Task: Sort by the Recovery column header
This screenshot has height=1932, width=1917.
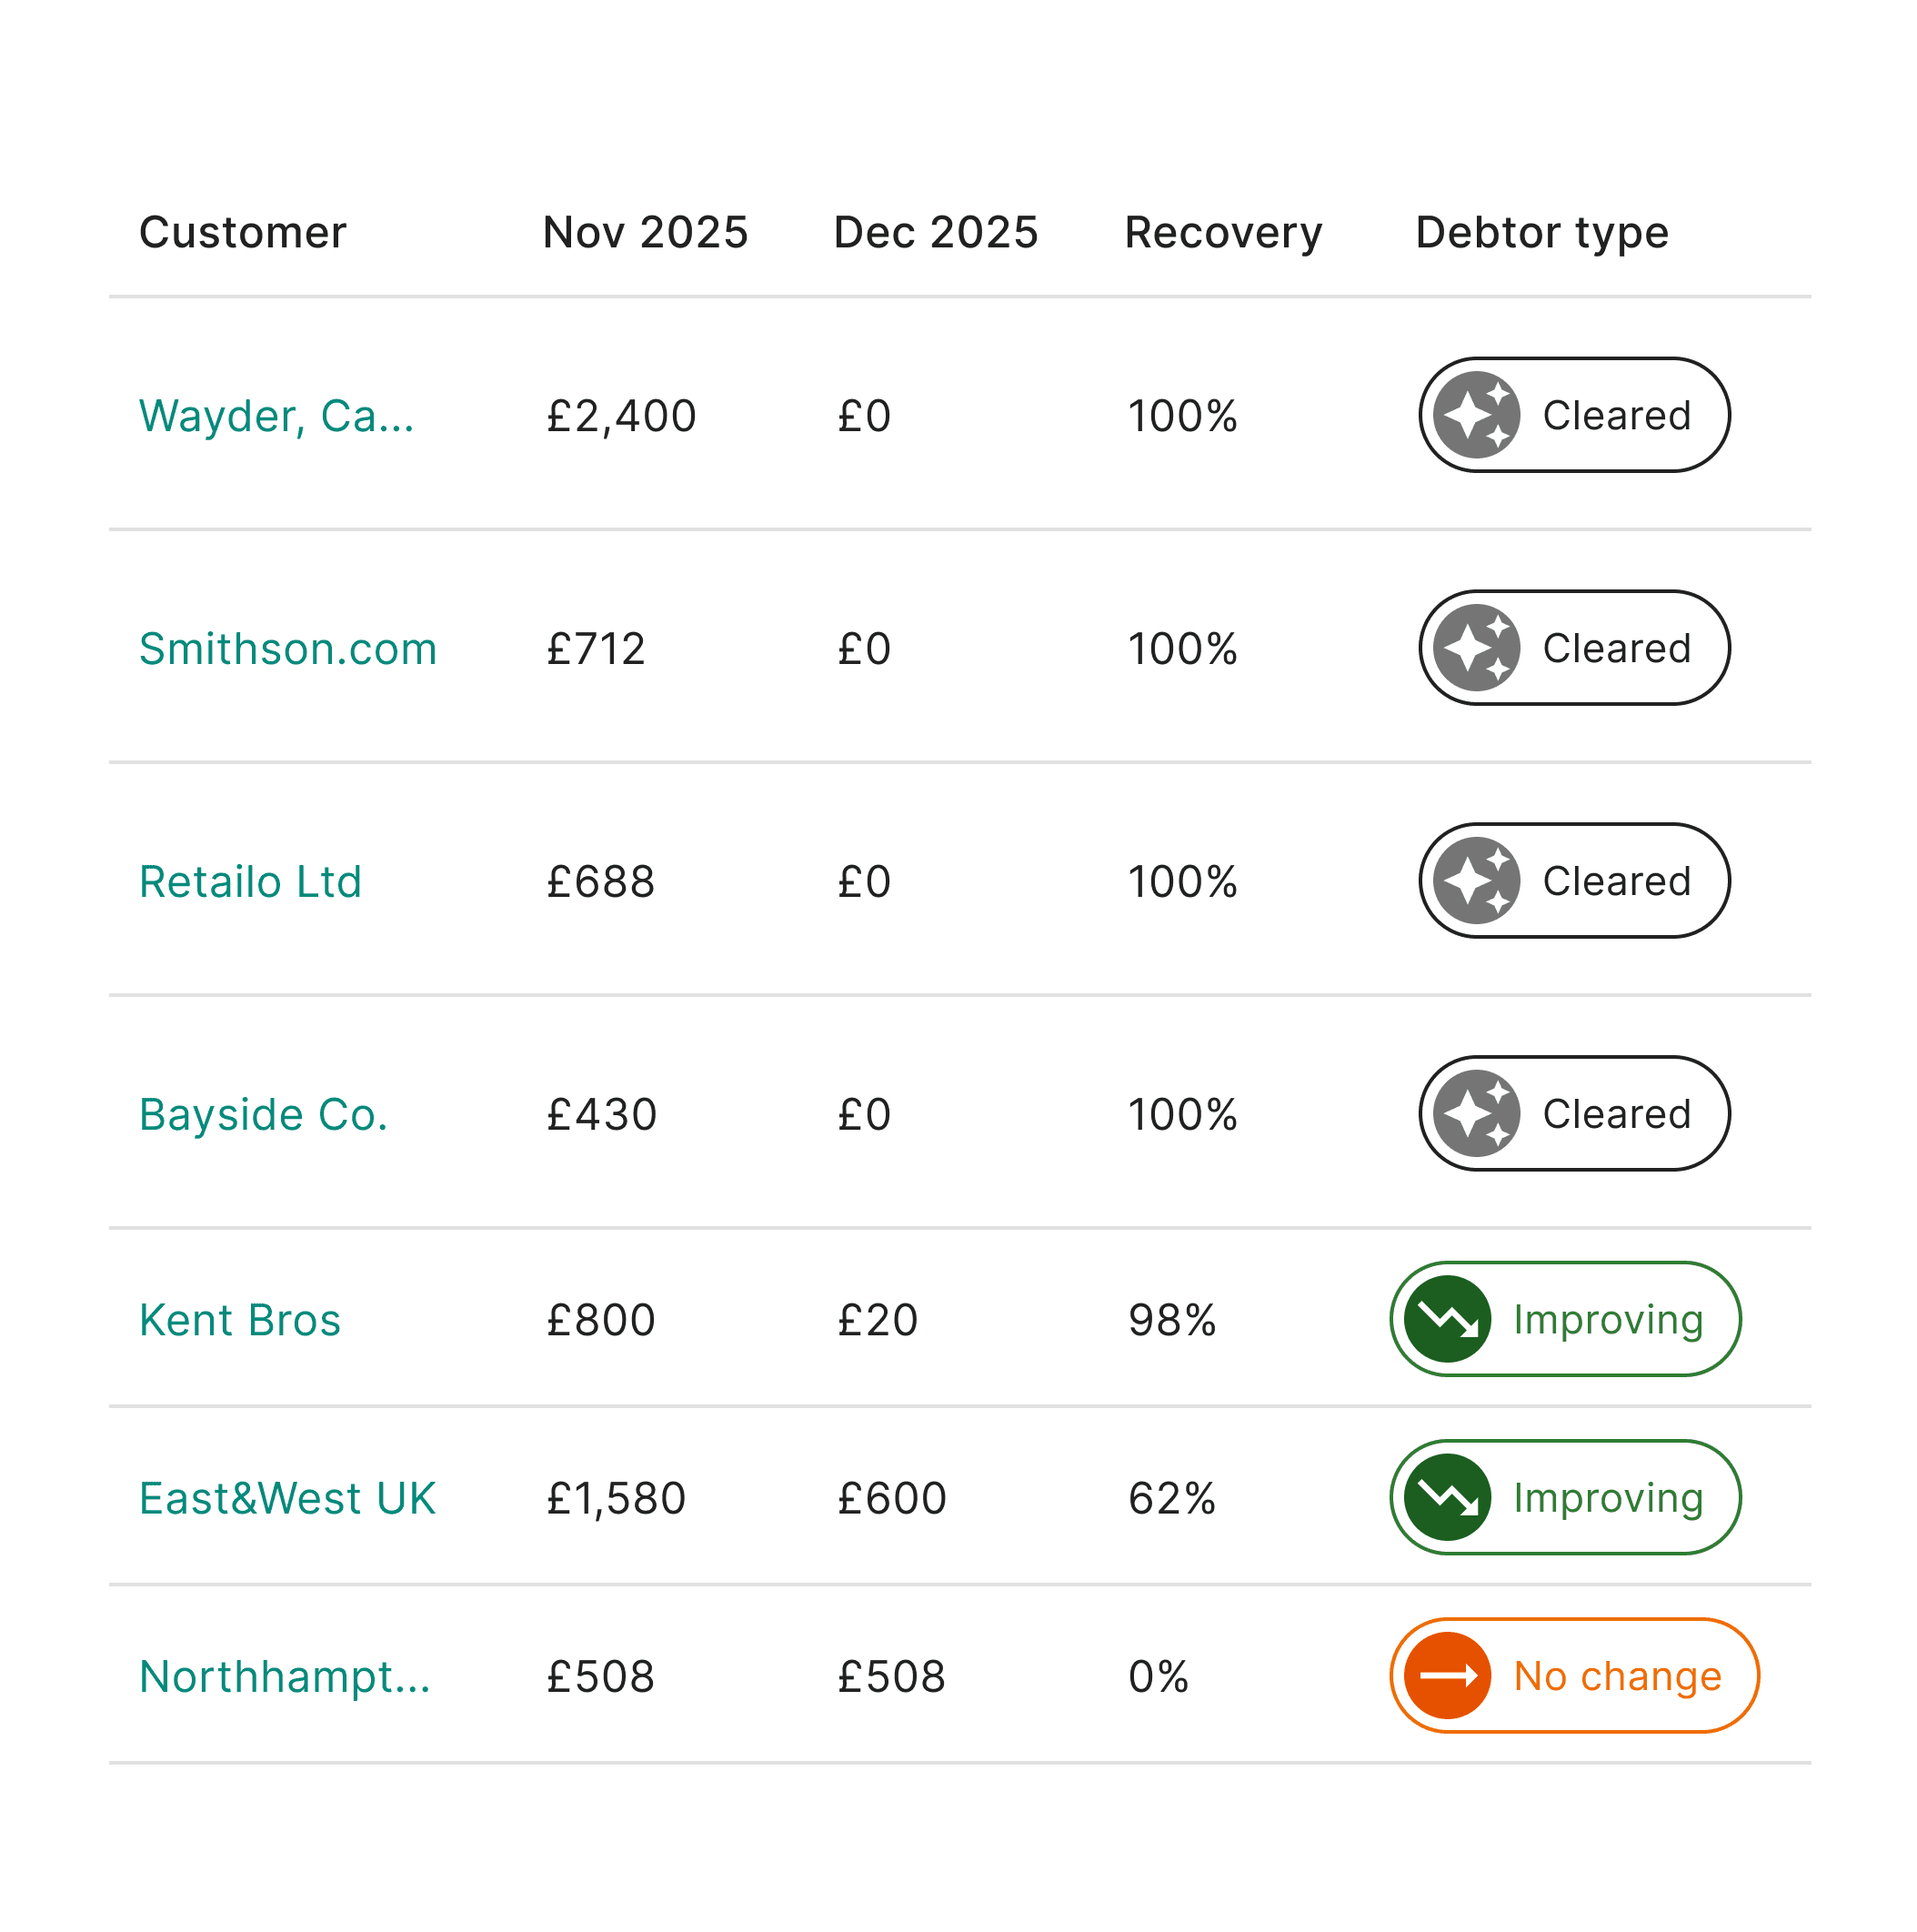Action: (1223, 233)
